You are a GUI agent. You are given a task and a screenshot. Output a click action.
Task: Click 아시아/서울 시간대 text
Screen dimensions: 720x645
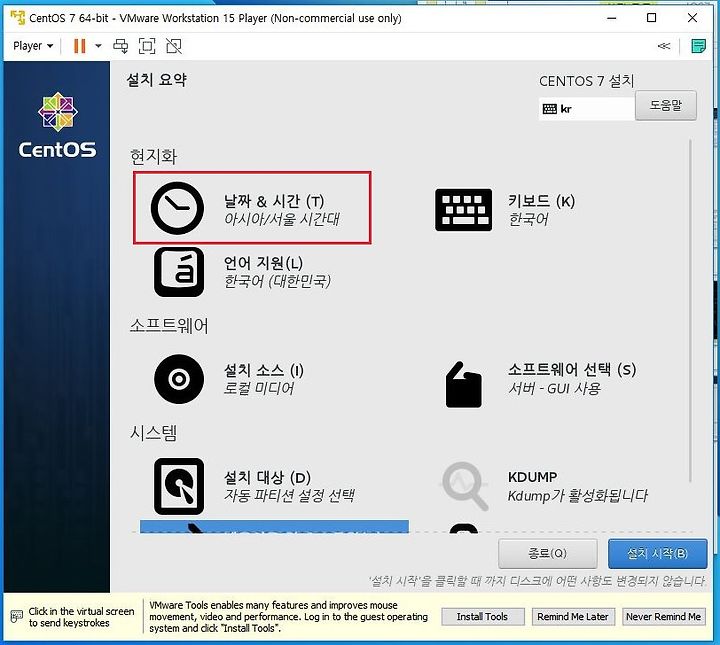pyautogui.click(x=281, y=219)
